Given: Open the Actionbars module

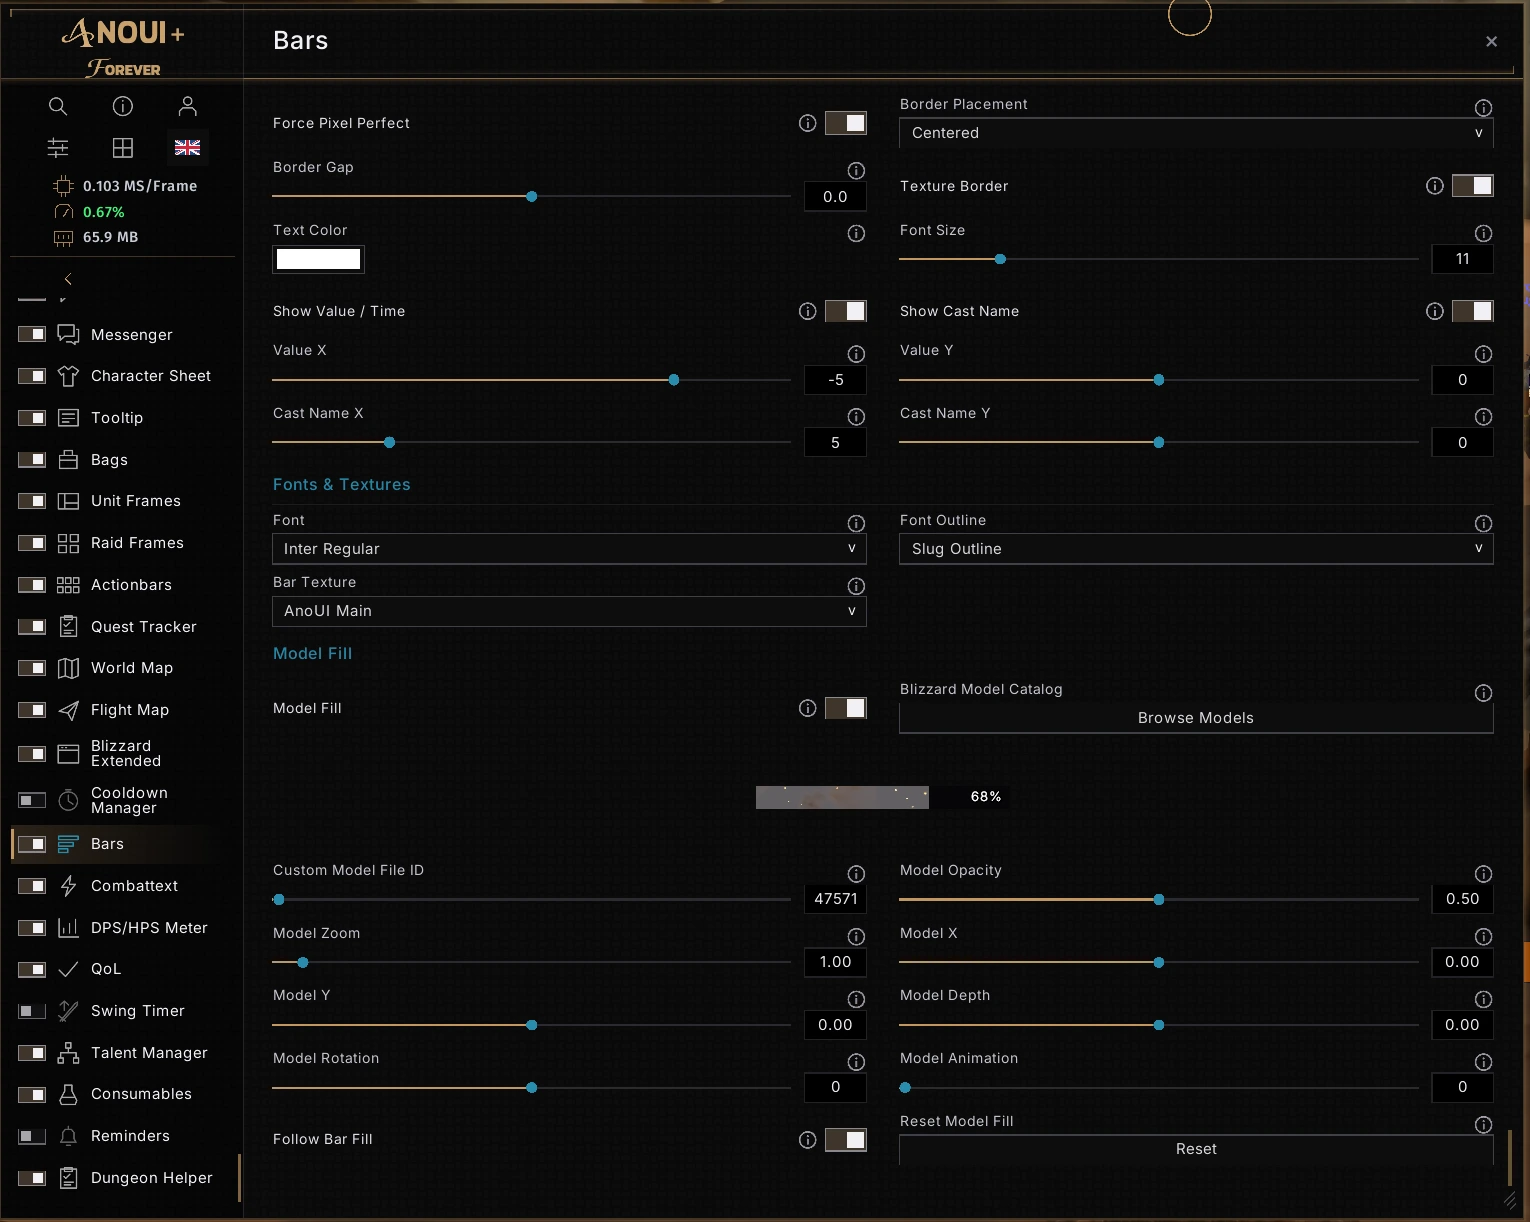Looking at the screenshot, I should (131, 585).
